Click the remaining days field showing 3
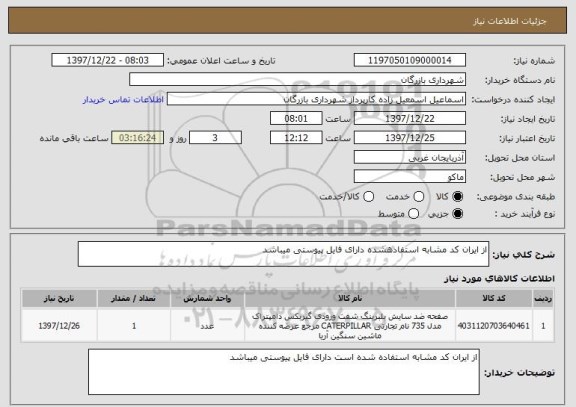The height and width of the screenshot is (407, 576). (x=215, y=138)
